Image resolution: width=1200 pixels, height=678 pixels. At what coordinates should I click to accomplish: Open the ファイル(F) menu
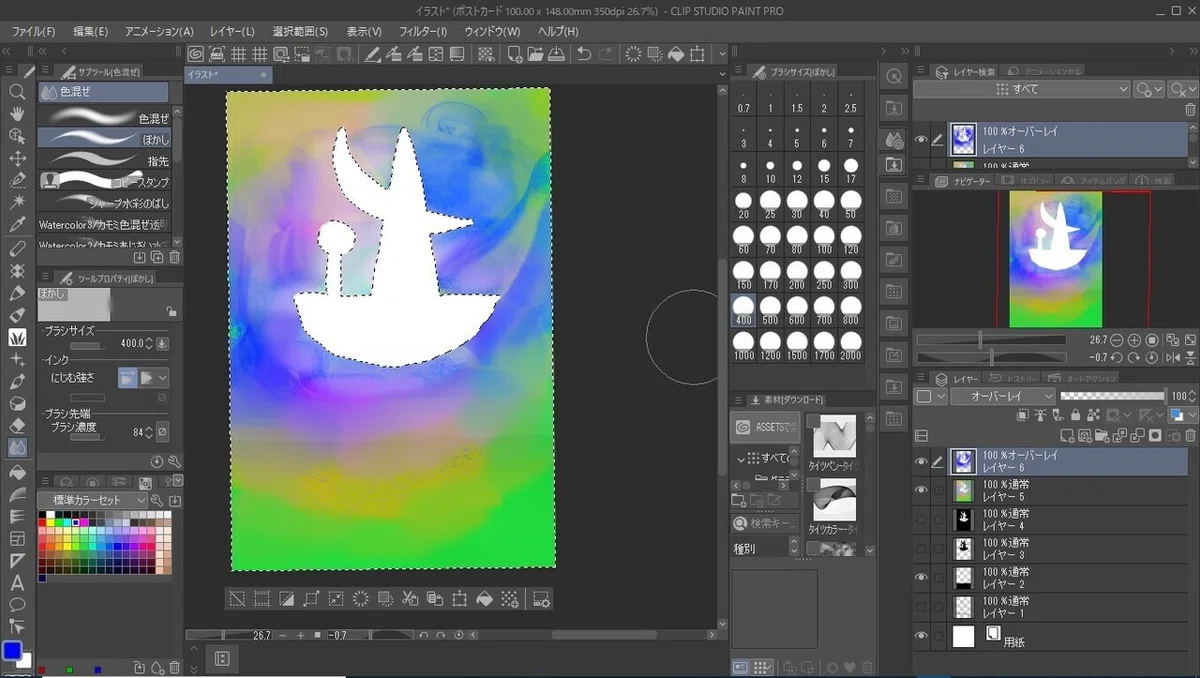[x=33, y=32]
